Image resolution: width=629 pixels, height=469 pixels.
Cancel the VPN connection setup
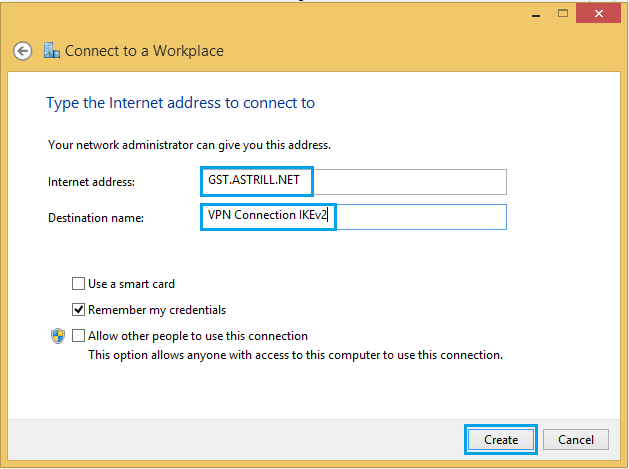[x=576, y=440]
